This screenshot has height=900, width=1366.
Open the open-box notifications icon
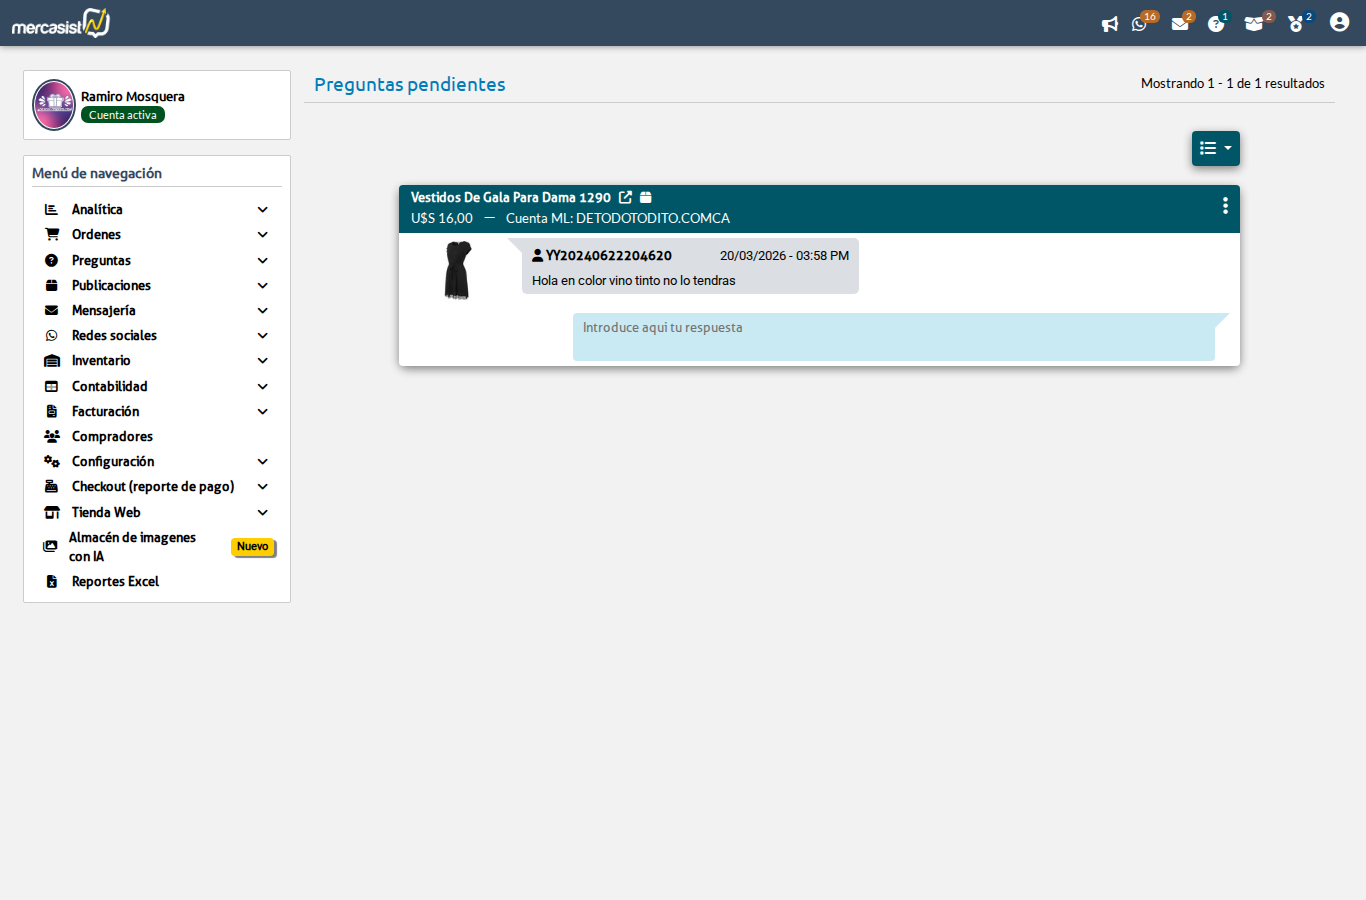(x=1254, y=24)
